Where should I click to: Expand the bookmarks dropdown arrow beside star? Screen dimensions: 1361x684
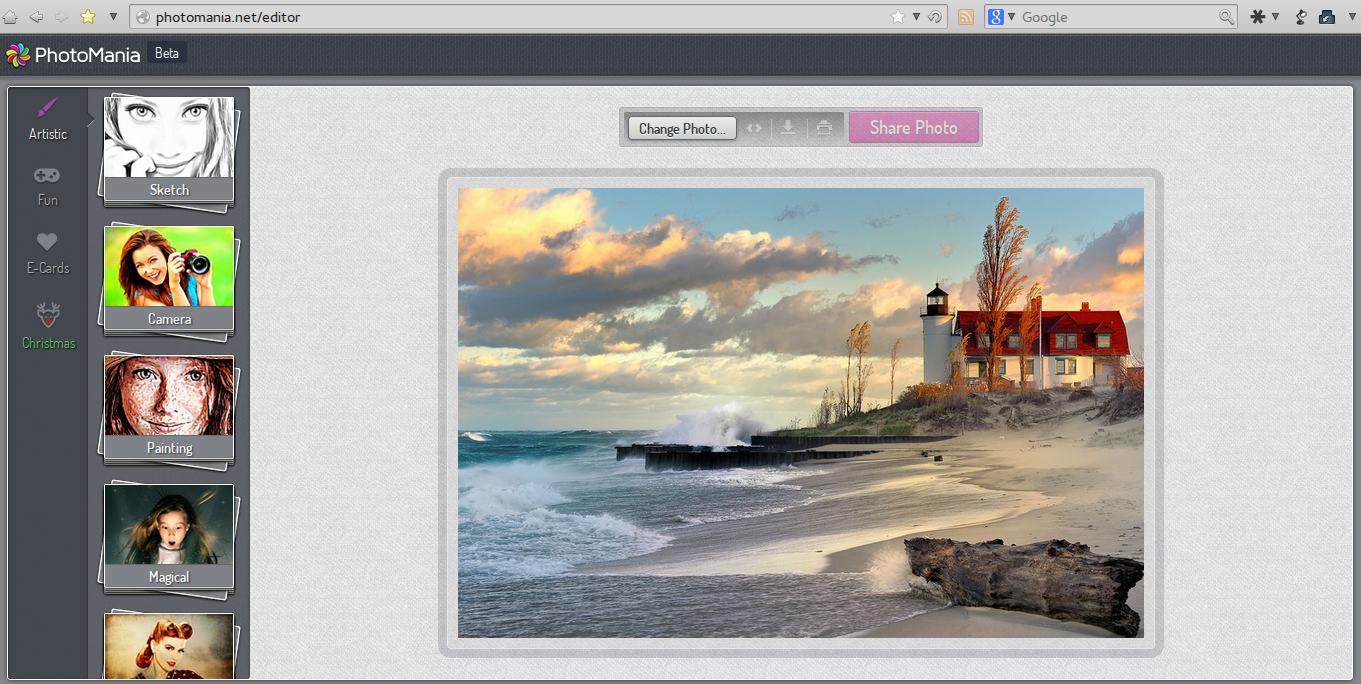tap(113, 17)
